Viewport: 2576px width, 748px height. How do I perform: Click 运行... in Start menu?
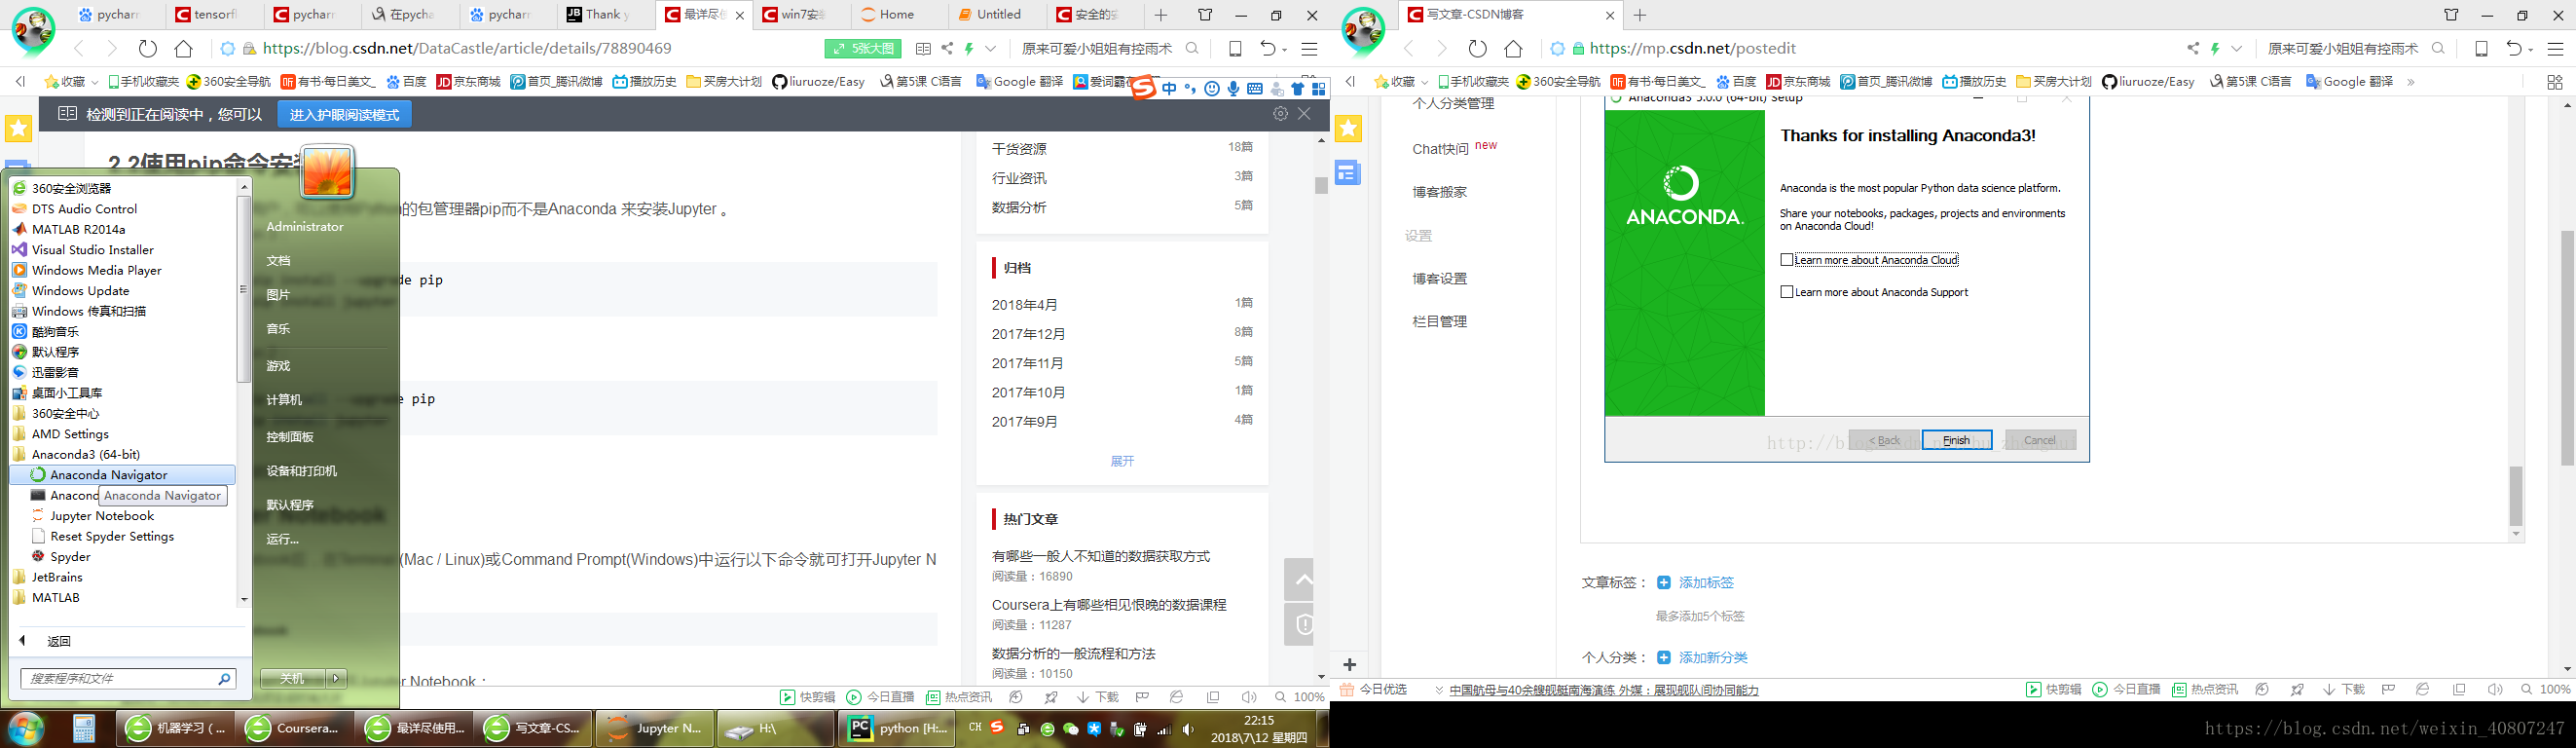point(283,539)
